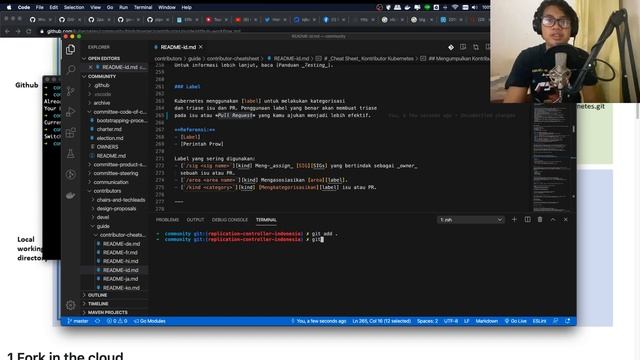Open the Run menu in menu bar
The image size is (640, 360).
click(x=123, y=7)
